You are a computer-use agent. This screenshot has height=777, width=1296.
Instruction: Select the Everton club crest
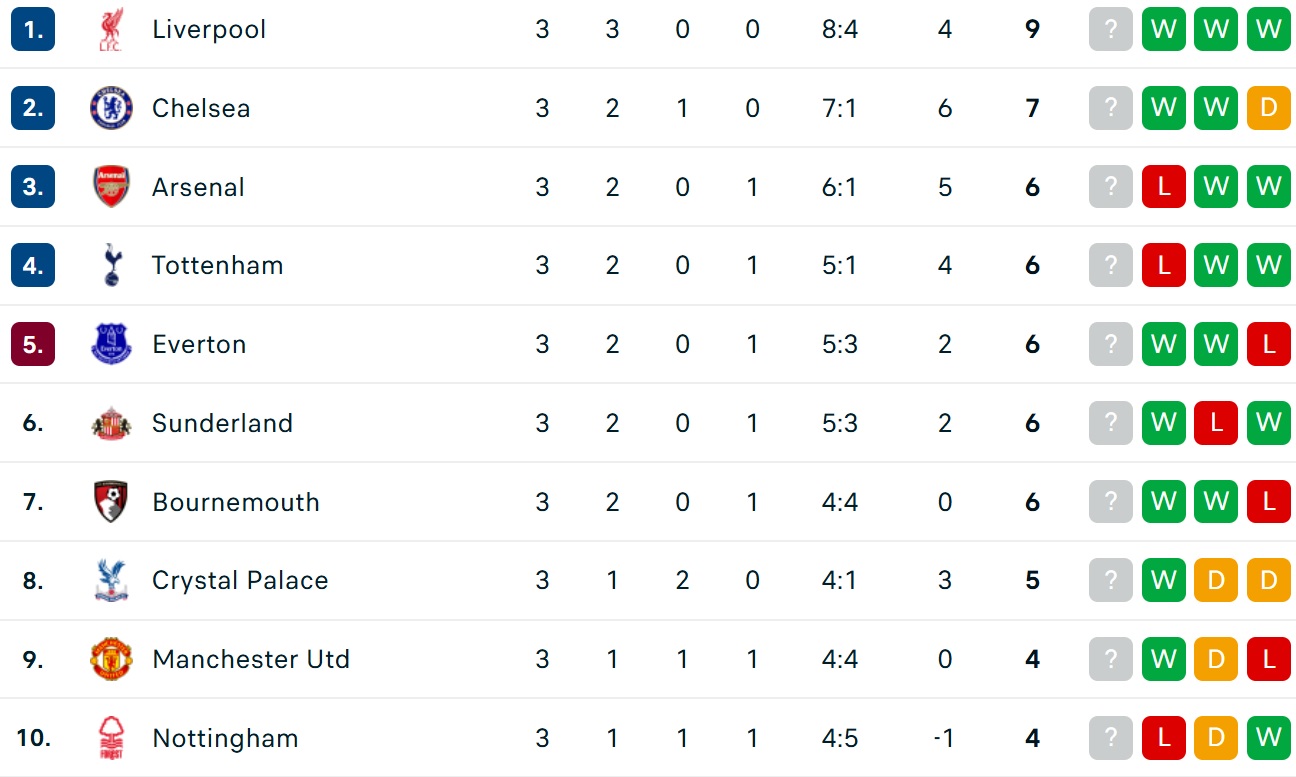click(111, 344)
